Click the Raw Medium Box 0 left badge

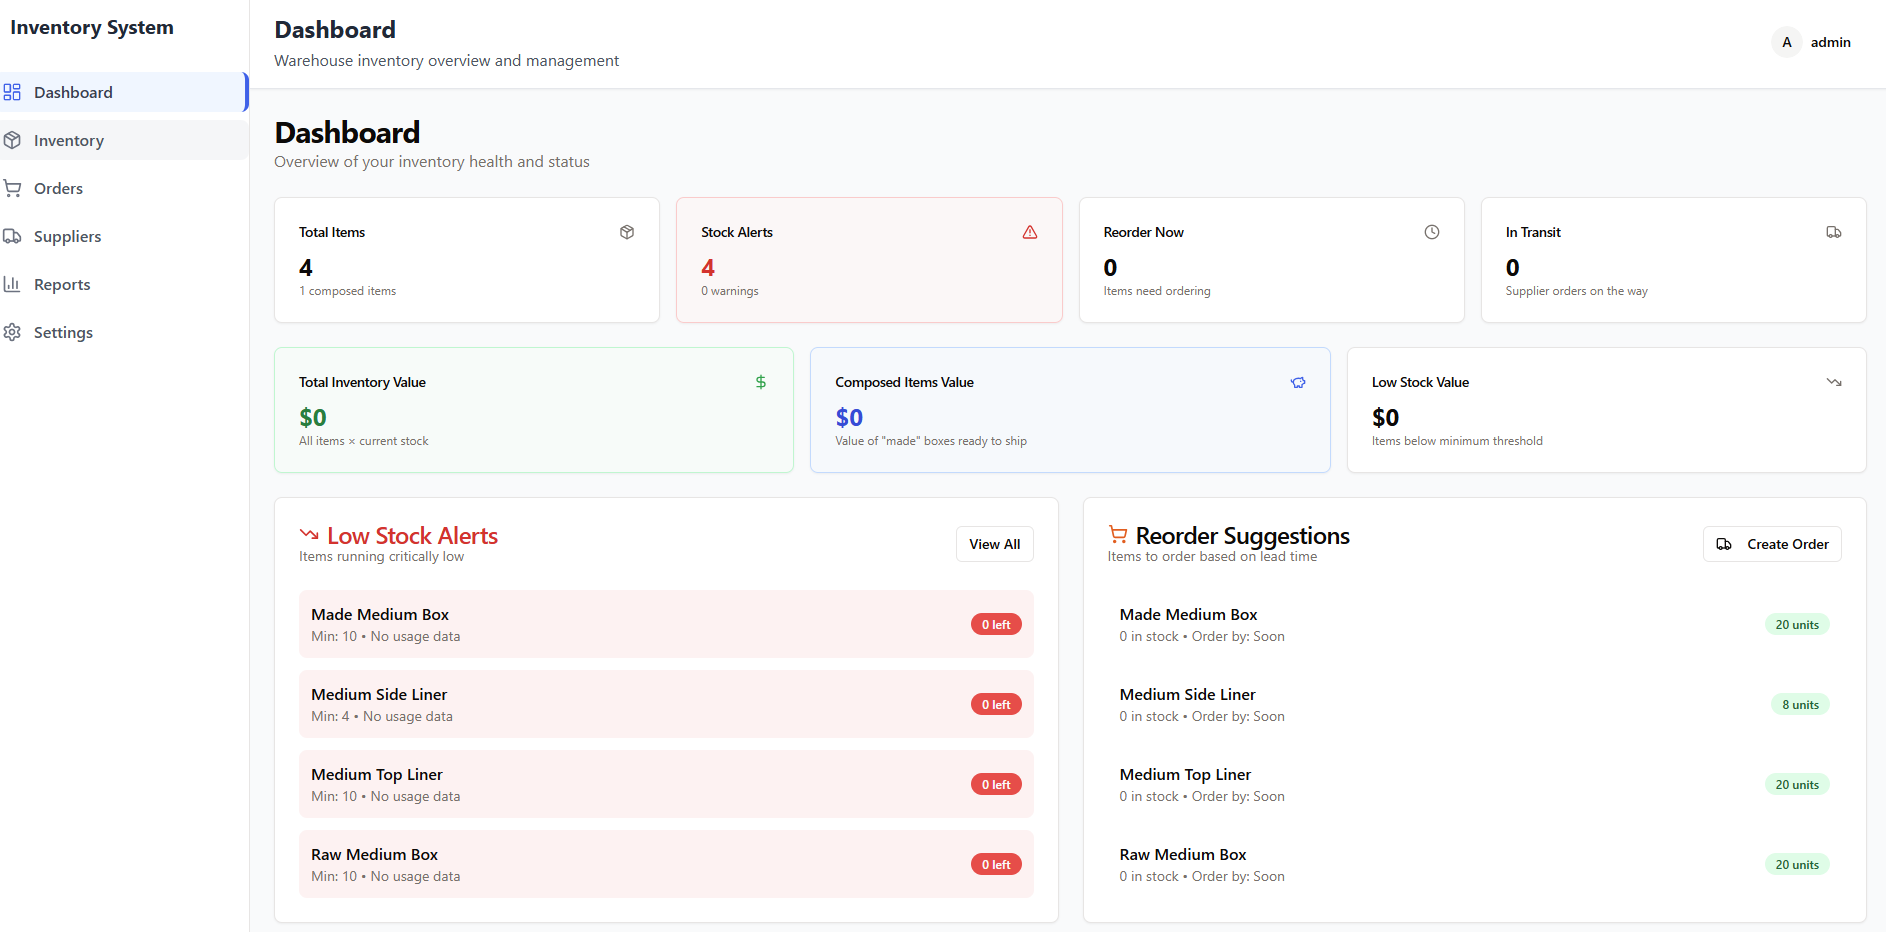995,865
